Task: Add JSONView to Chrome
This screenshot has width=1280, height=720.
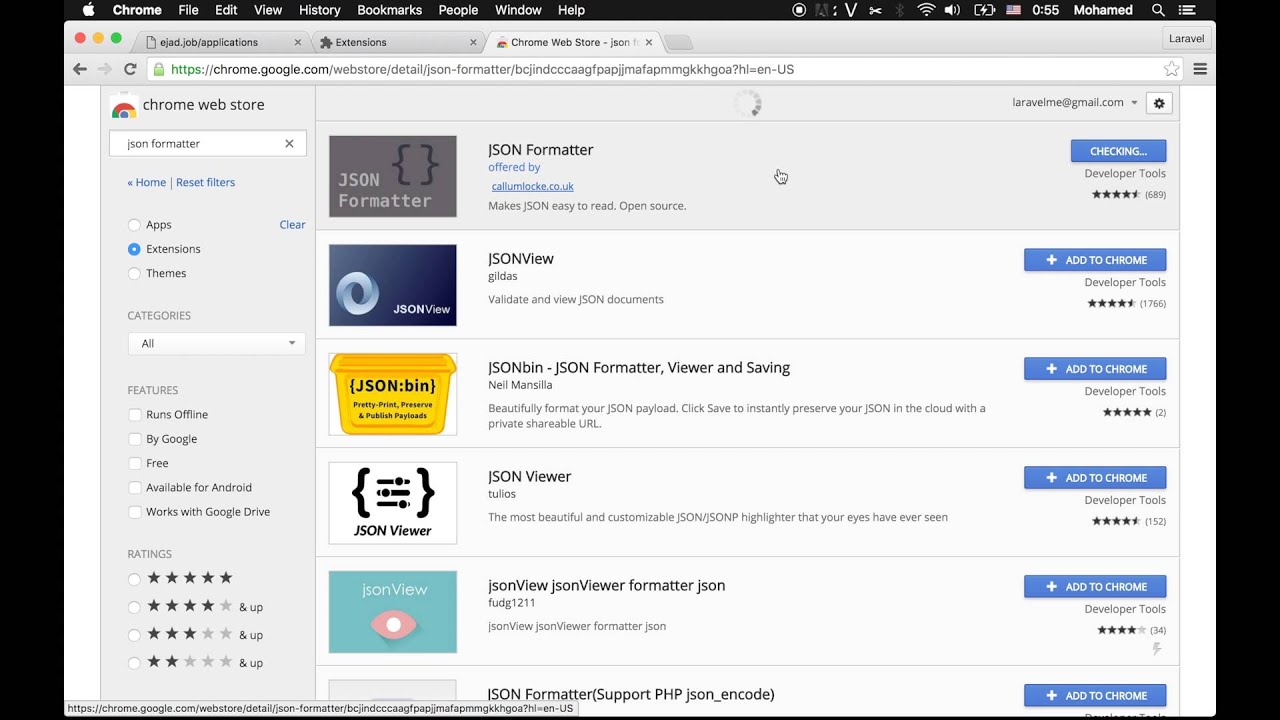Action: pos(1095,260)
